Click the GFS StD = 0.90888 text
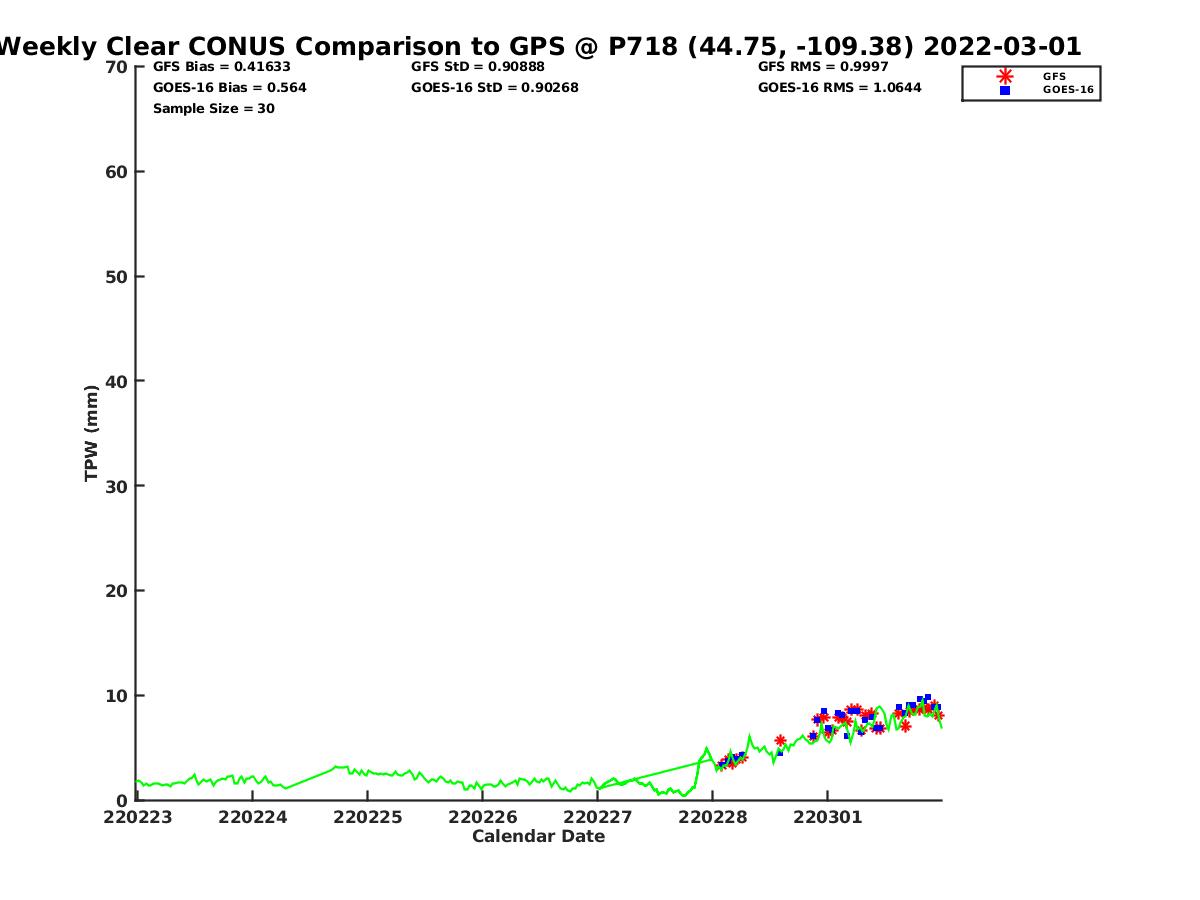Viewport: 1200px width, 900px height. coord(478,67)
